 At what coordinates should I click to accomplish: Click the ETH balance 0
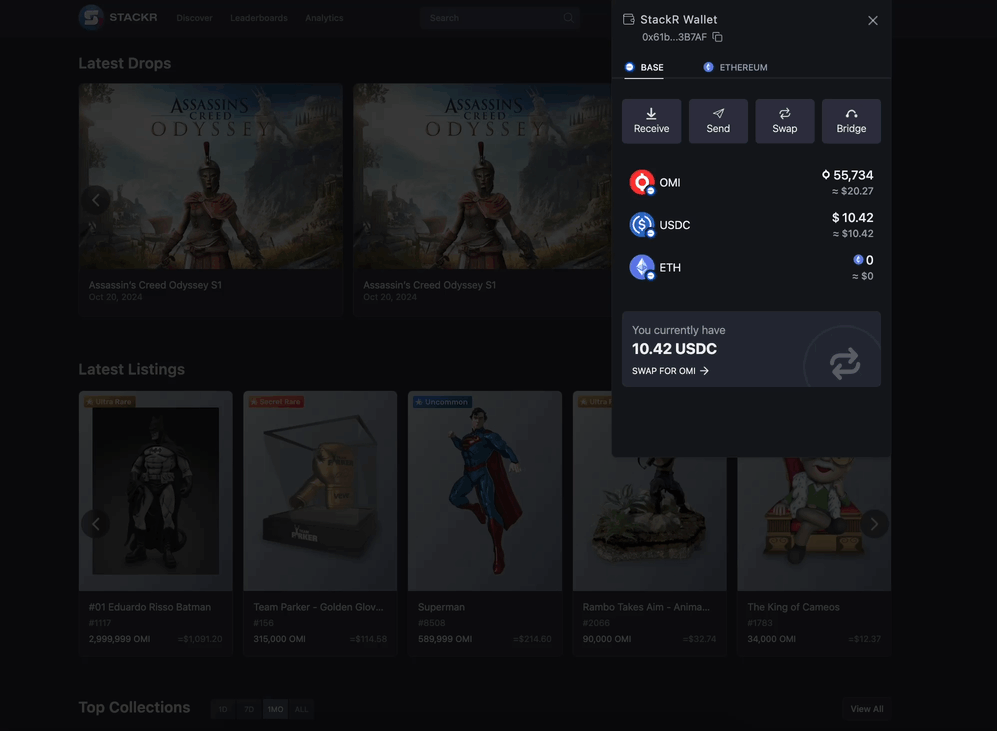click(x=863, y=260)
